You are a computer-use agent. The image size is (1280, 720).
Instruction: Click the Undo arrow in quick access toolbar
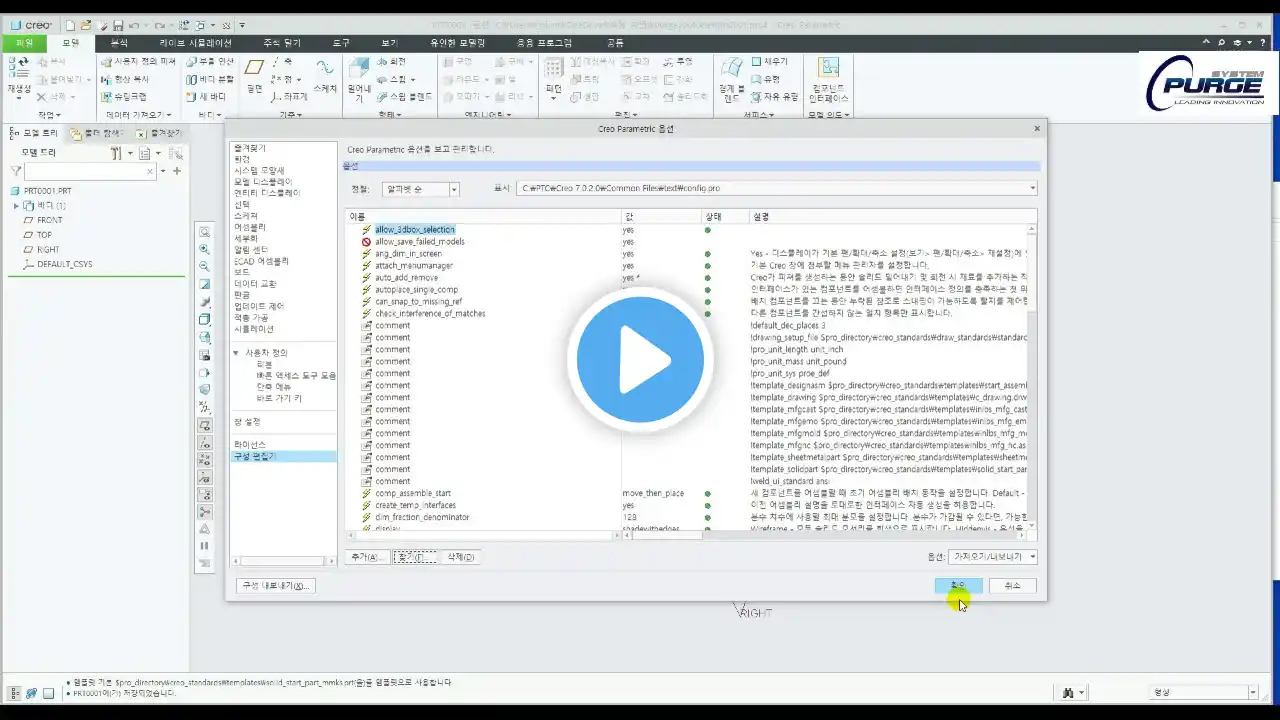coord(134,25)
